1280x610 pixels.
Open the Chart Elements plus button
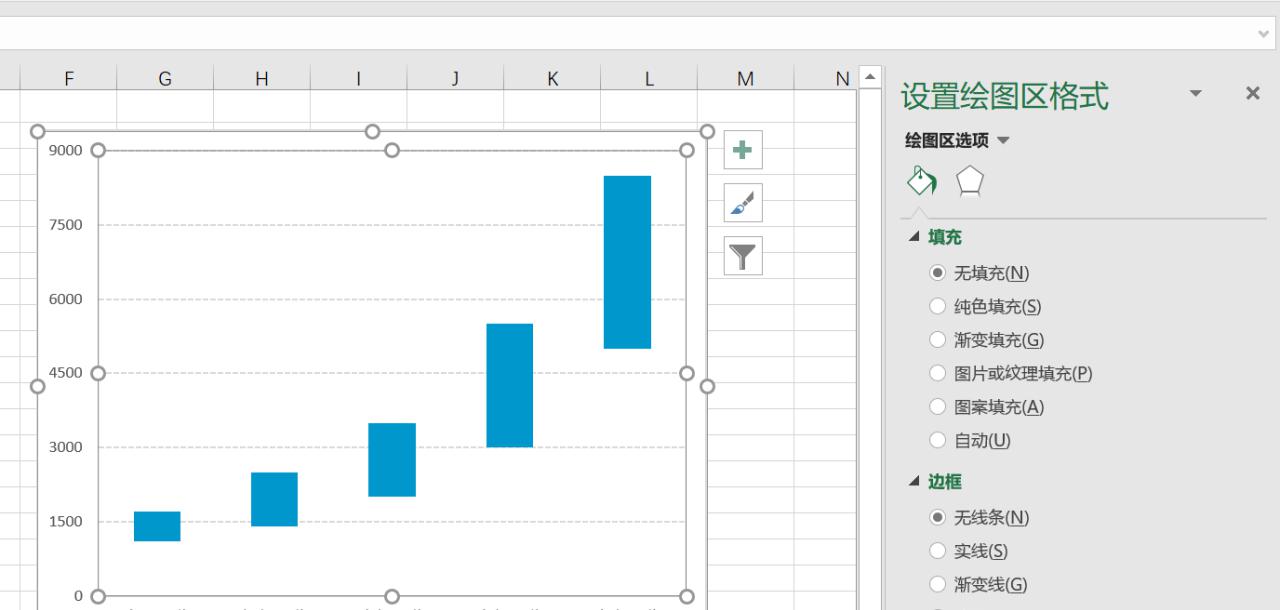(x=742, y=150)
